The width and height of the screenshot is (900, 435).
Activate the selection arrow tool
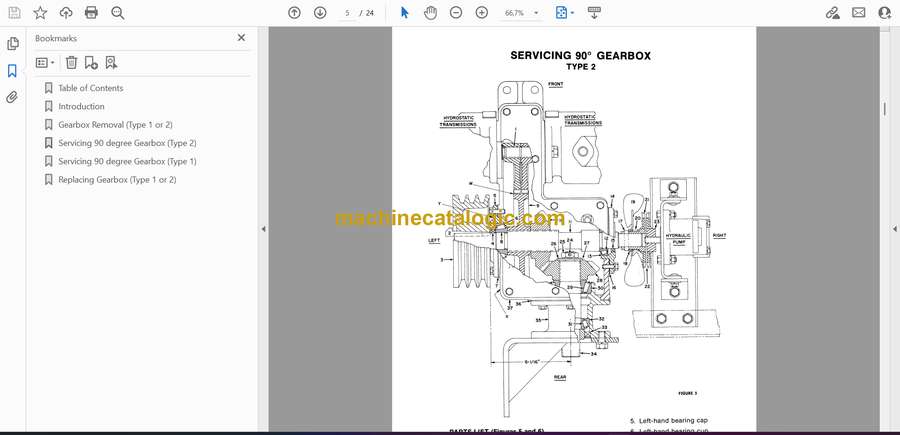(x=405, y=13)
